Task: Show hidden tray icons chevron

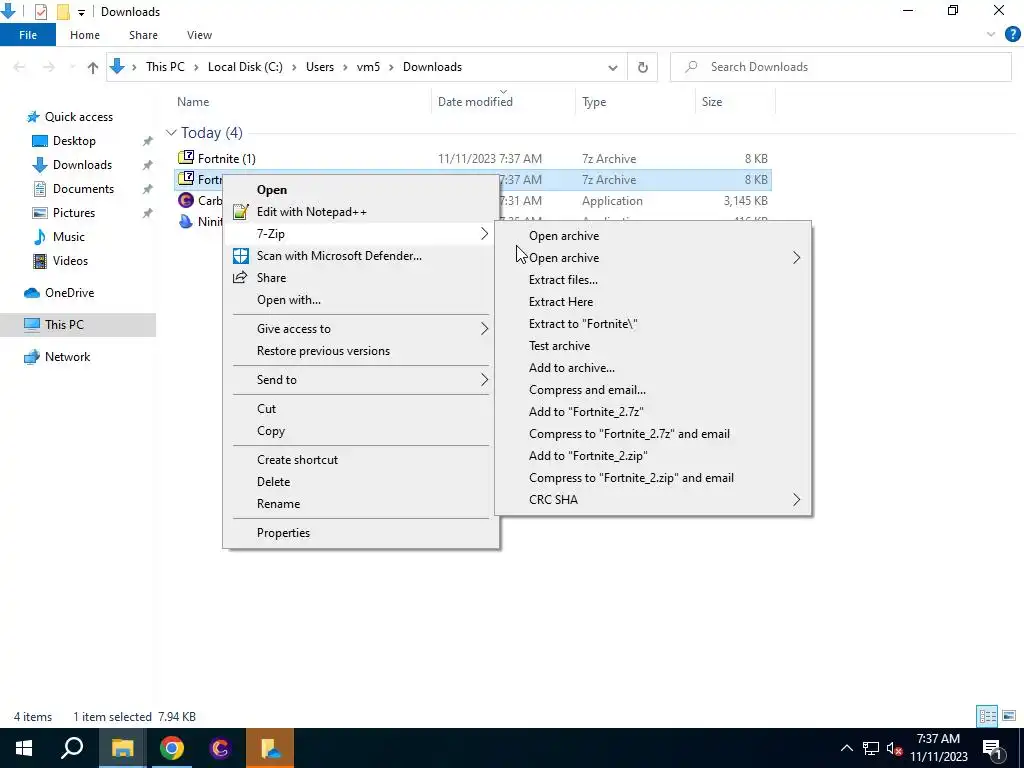Action: pos(846,748)
